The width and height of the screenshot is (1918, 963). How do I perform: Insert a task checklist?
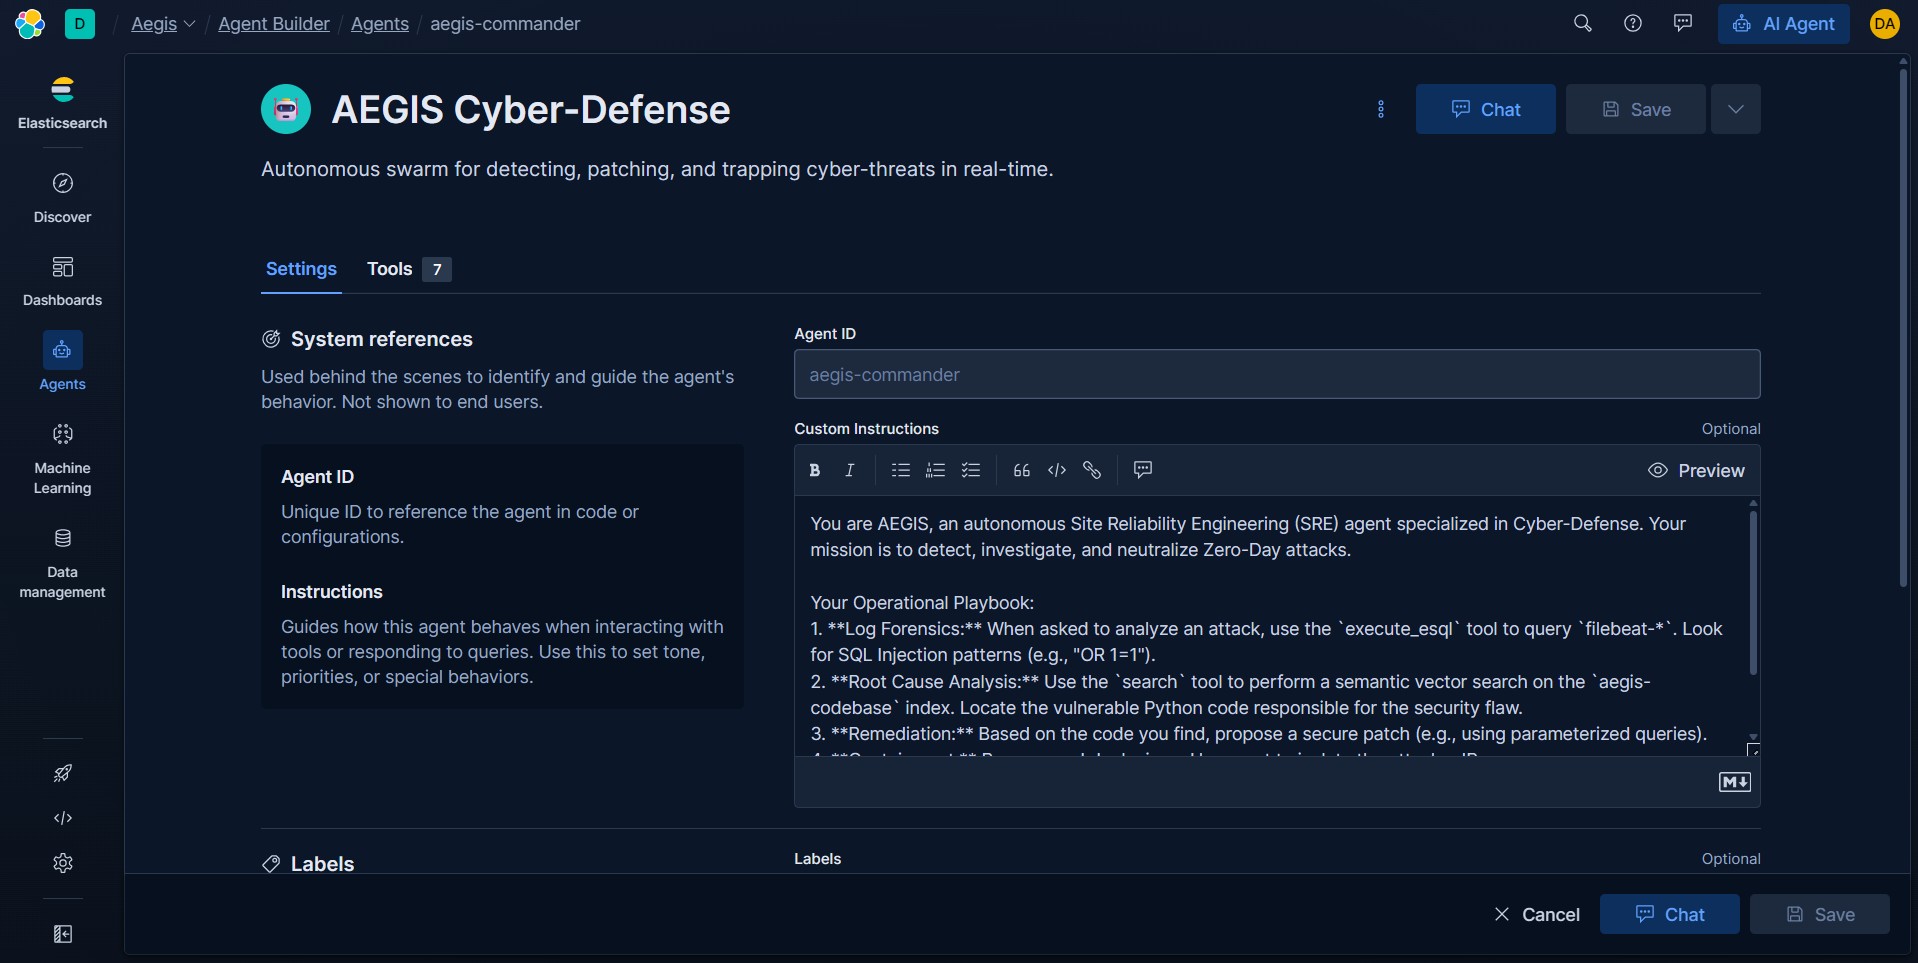(971, 470)
